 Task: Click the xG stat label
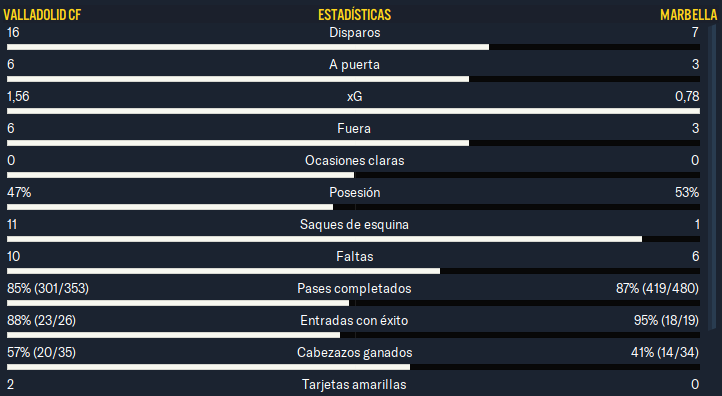[355, 96]
